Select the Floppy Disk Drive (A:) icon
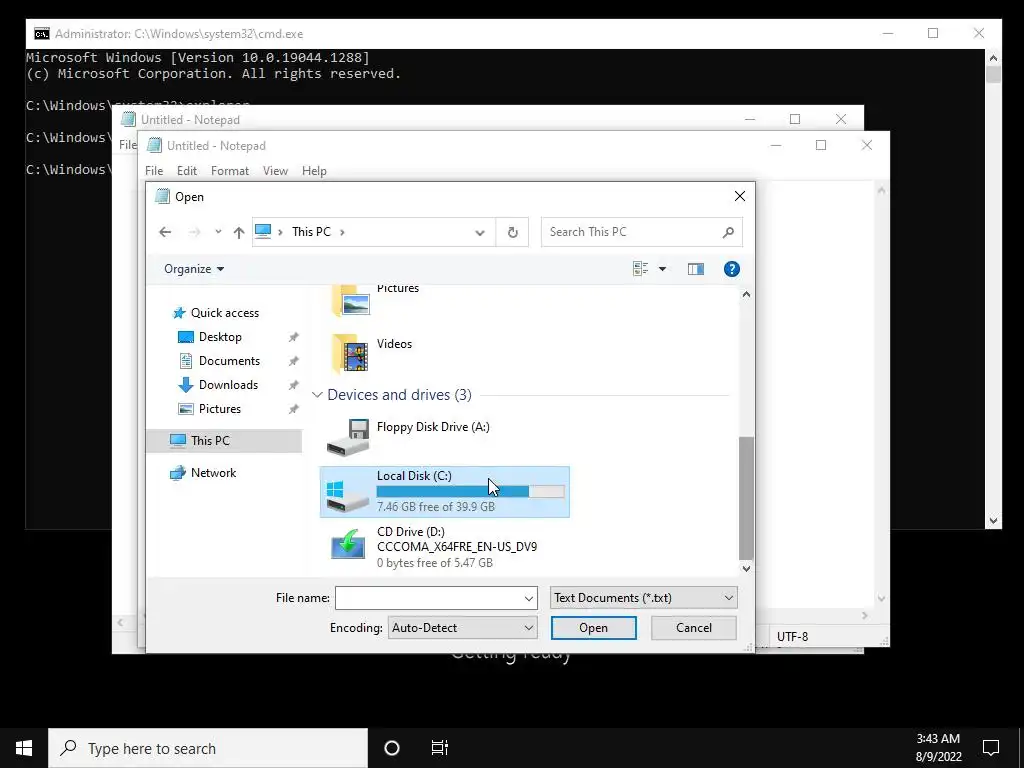 tap(348, 437)
